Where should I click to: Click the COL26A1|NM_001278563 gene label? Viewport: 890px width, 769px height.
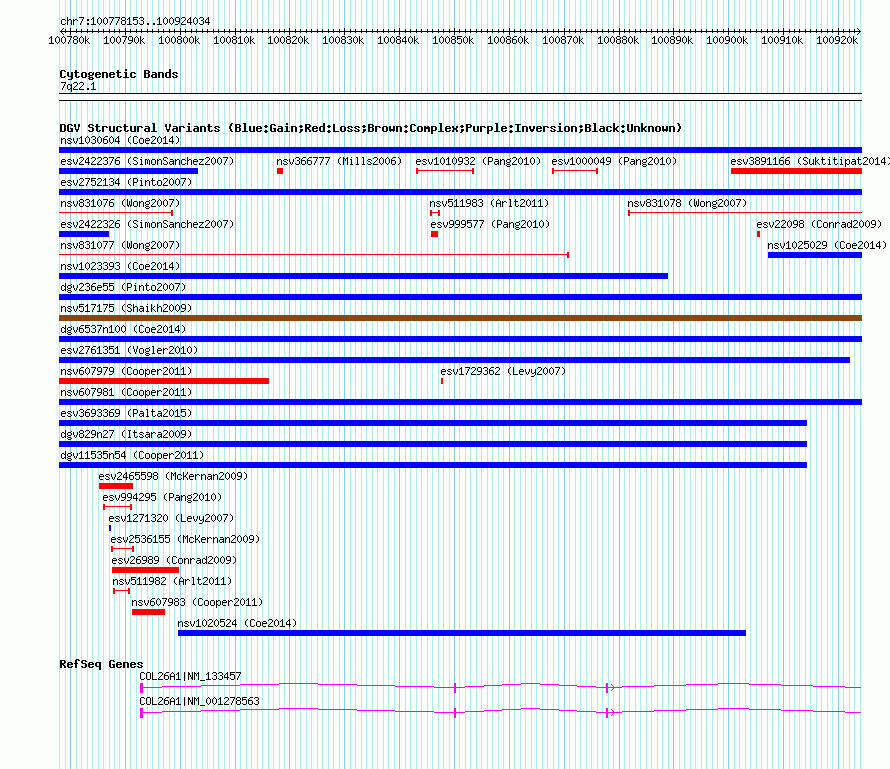199,701
